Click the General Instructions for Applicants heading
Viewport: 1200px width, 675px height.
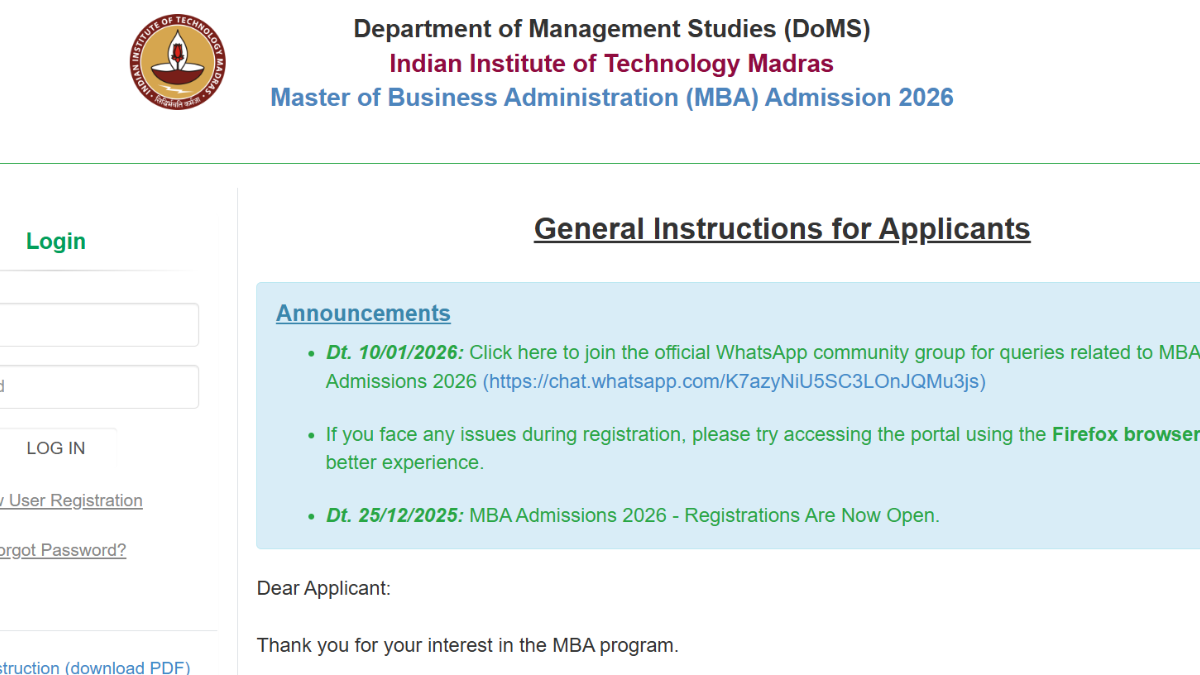tap(781, 229)
